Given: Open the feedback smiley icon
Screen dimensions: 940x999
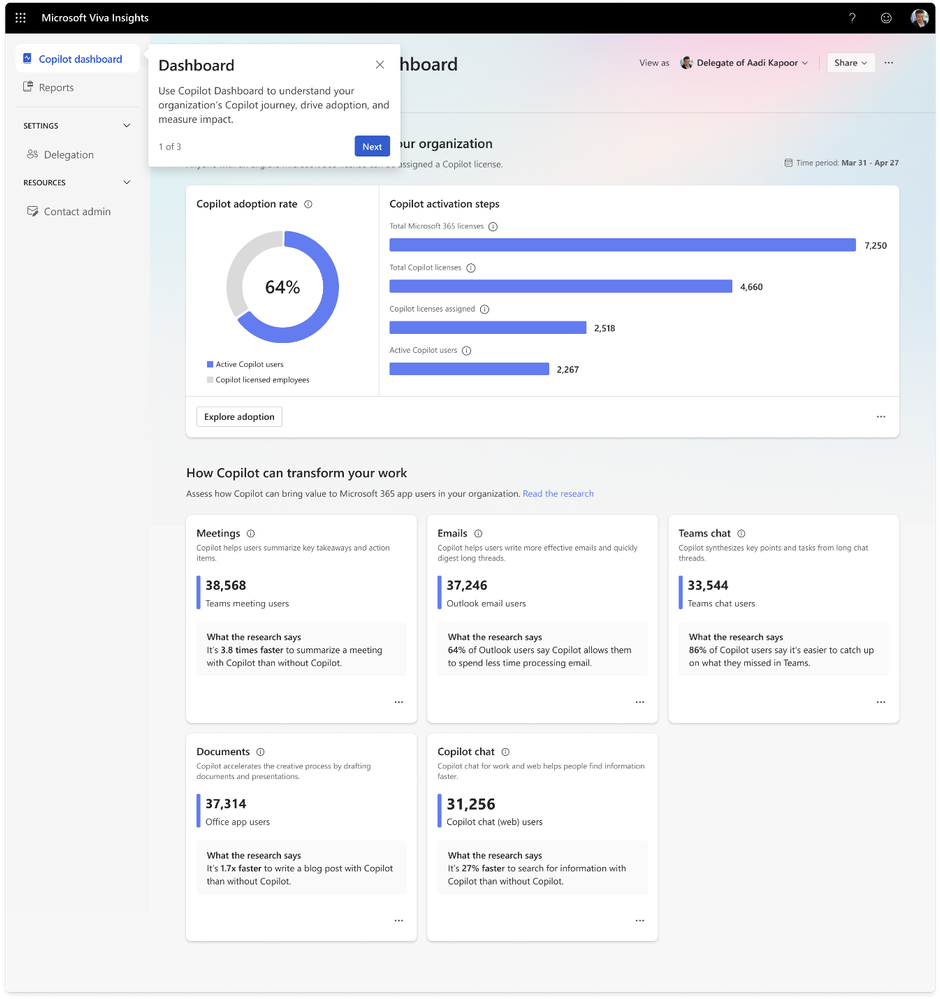Looking at the screenshot, I should 886,18.
